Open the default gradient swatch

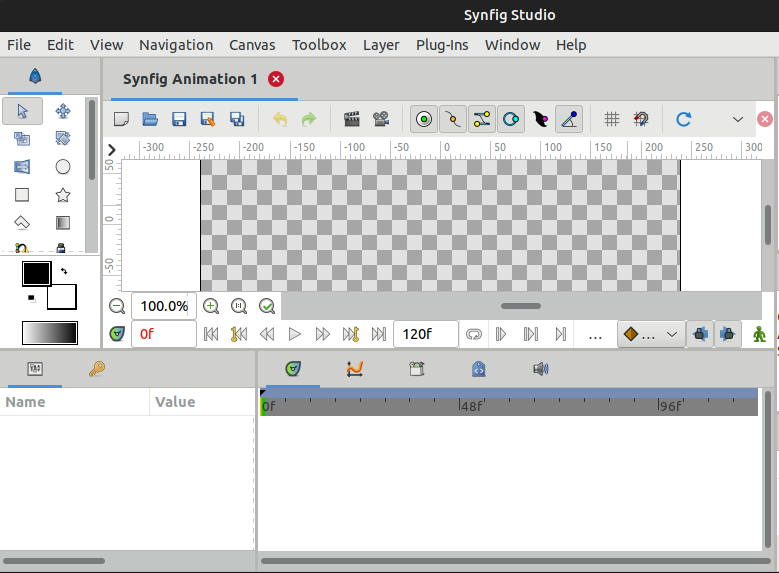point(50,333)
